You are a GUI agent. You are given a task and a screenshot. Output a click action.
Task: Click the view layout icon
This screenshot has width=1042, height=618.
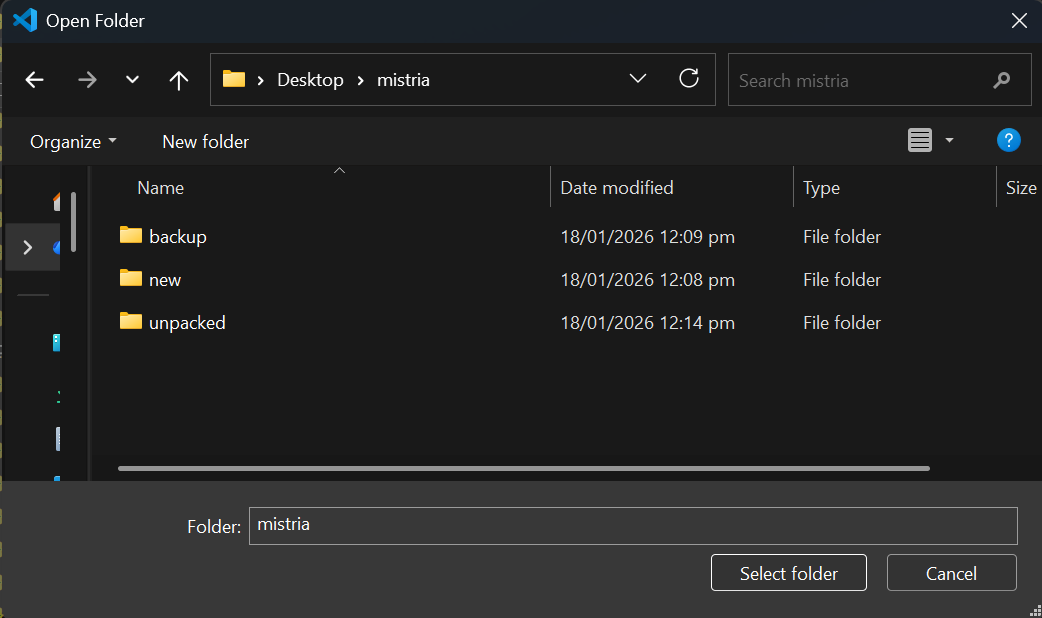click(x=919, y=141)
